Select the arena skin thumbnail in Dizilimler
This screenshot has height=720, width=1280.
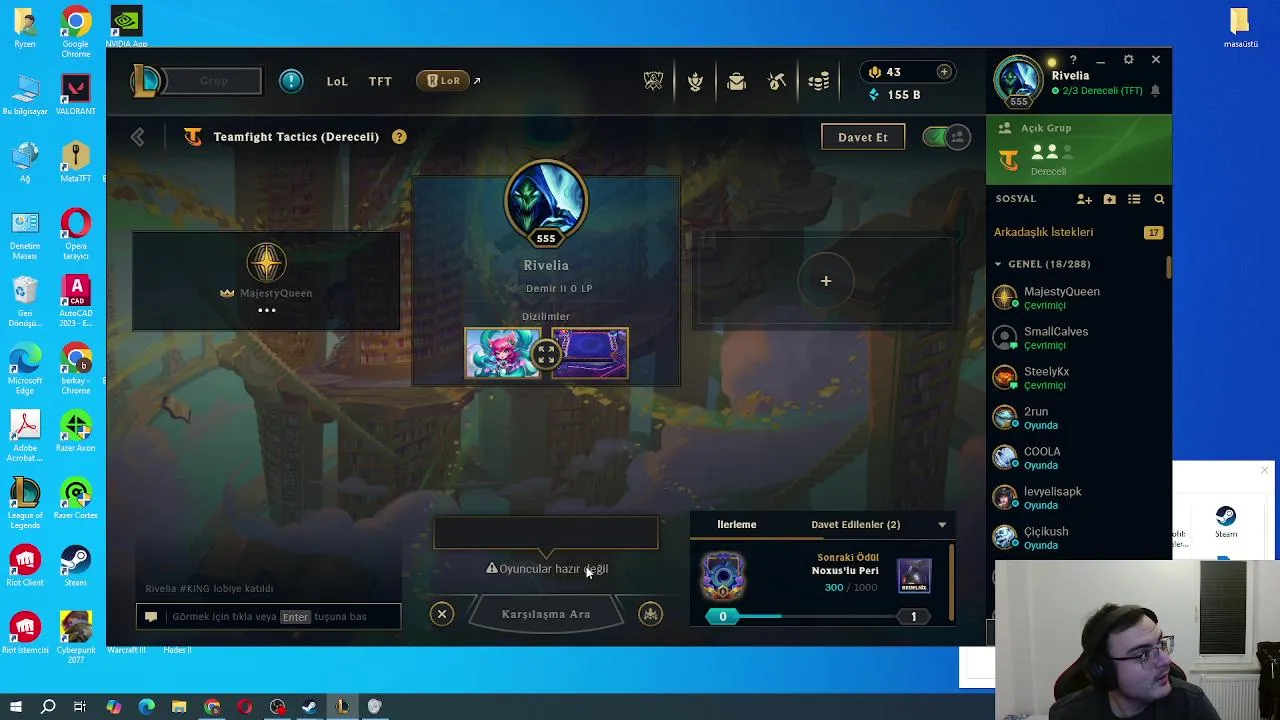[590, 353]
